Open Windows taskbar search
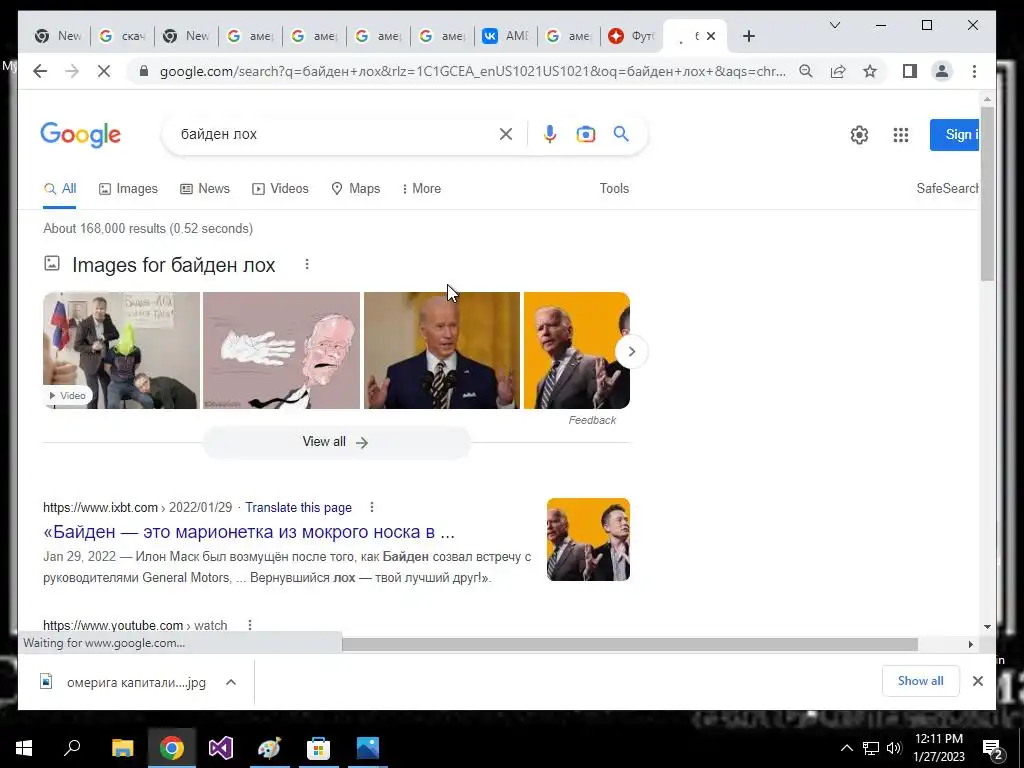 coord(72,748)
